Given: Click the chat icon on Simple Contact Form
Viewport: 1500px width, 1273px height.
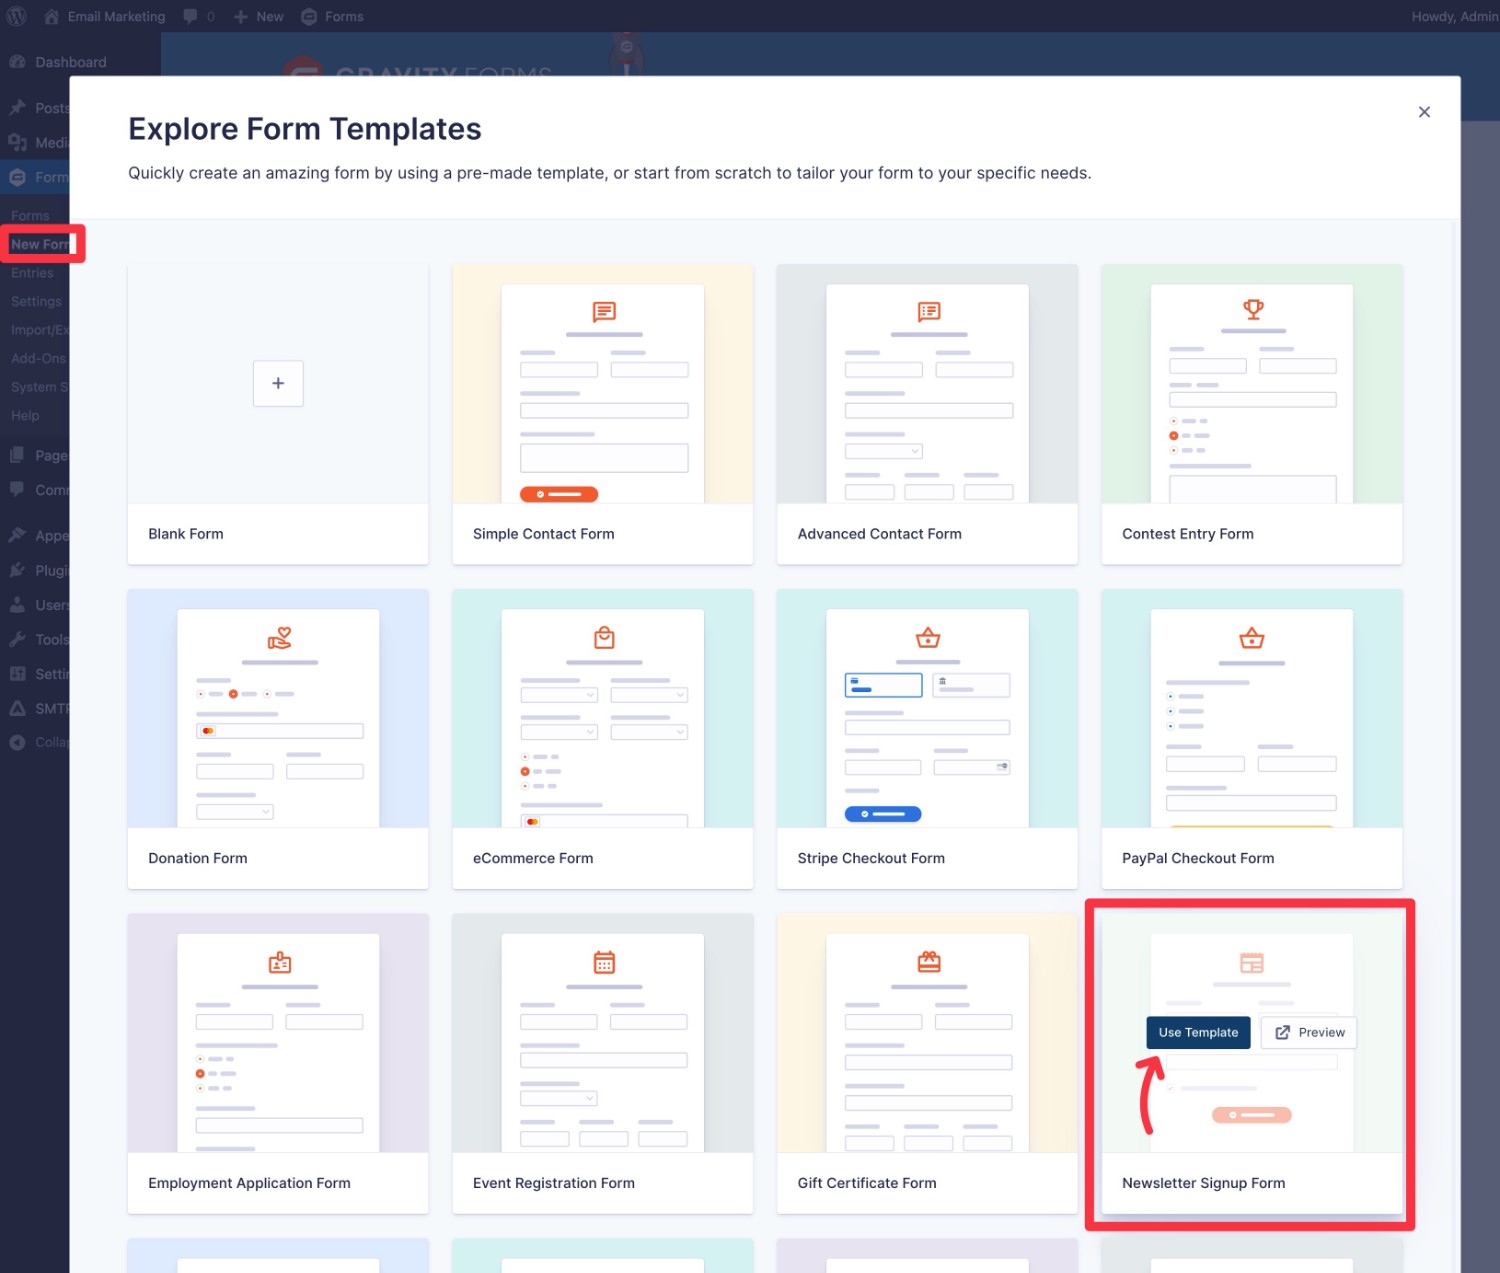Looking at the screenshot, I should click(604, 312).
